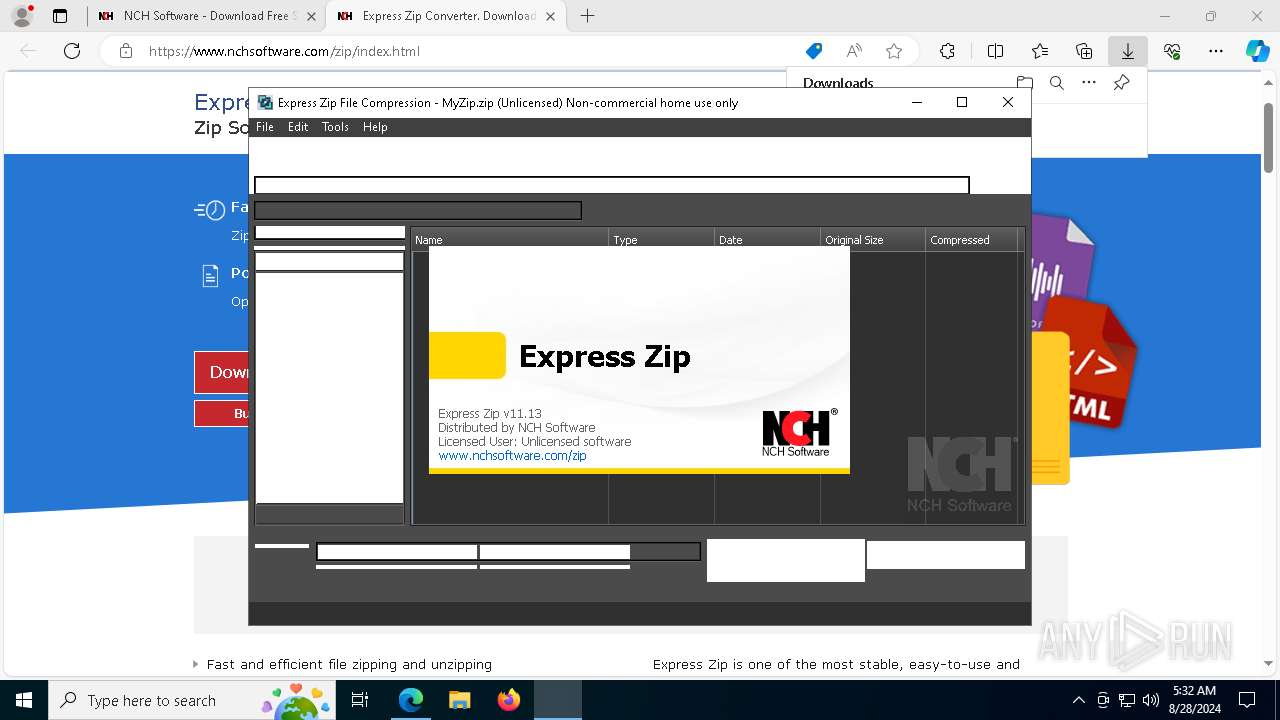Open the shopping tag icon in address bar

coord(814,51)
